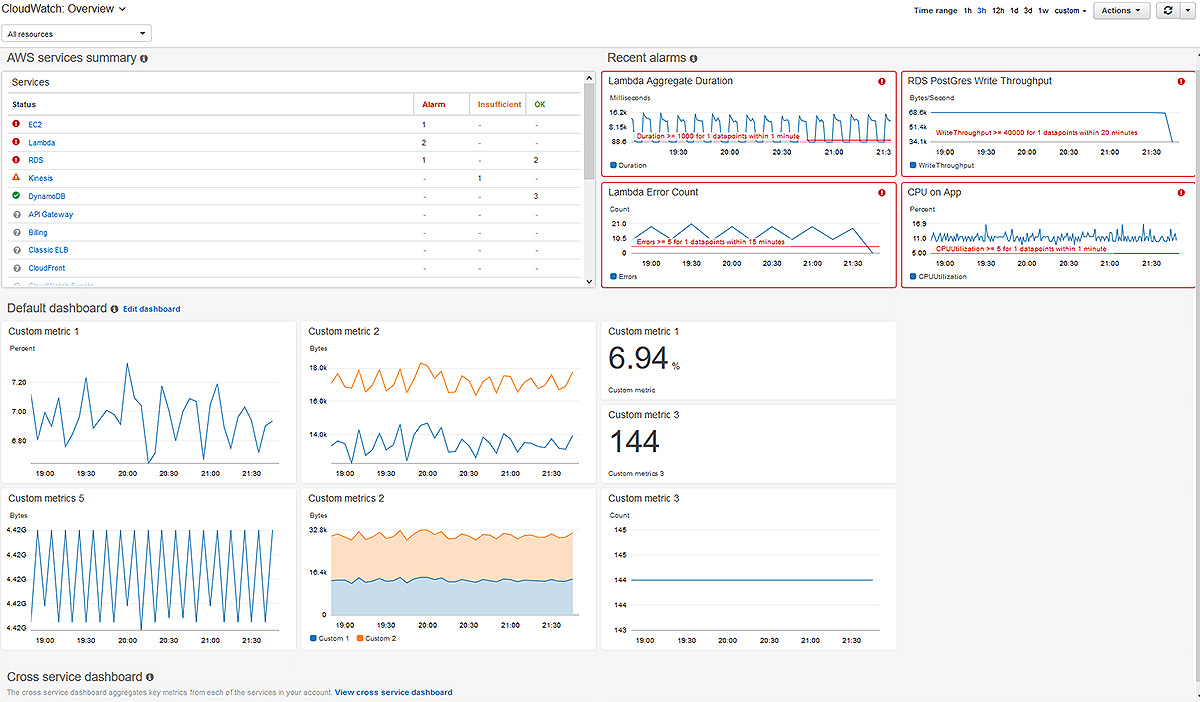Set time range to 1h

[x=967, y=11]
